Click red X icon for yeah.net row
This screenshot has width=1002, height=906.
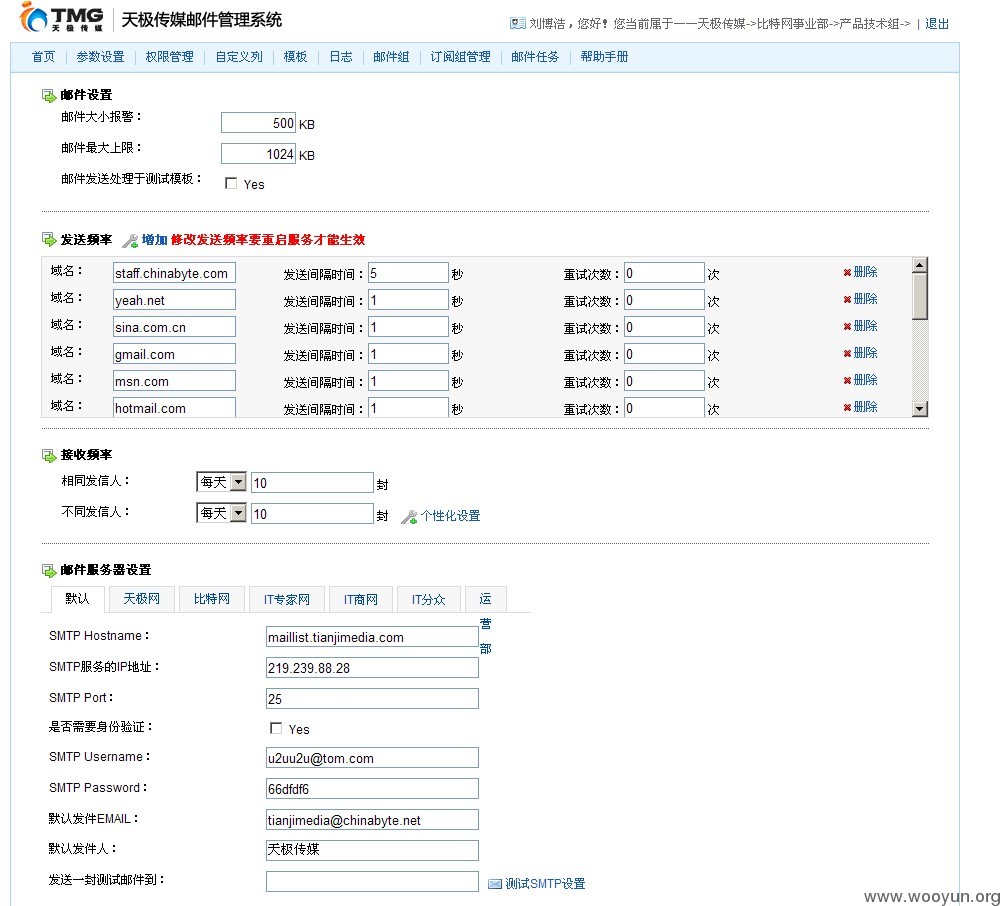click(847, 300)
